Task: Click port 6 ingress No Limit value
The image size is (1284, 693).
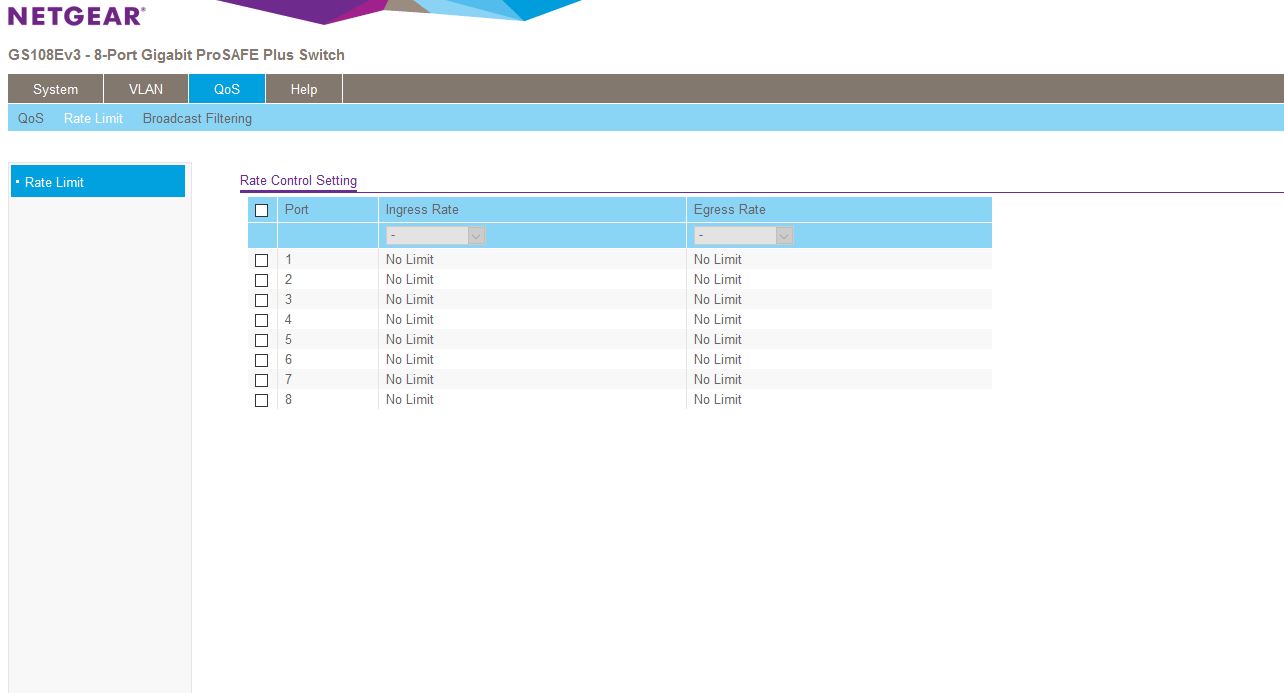Action: [410, 359]
